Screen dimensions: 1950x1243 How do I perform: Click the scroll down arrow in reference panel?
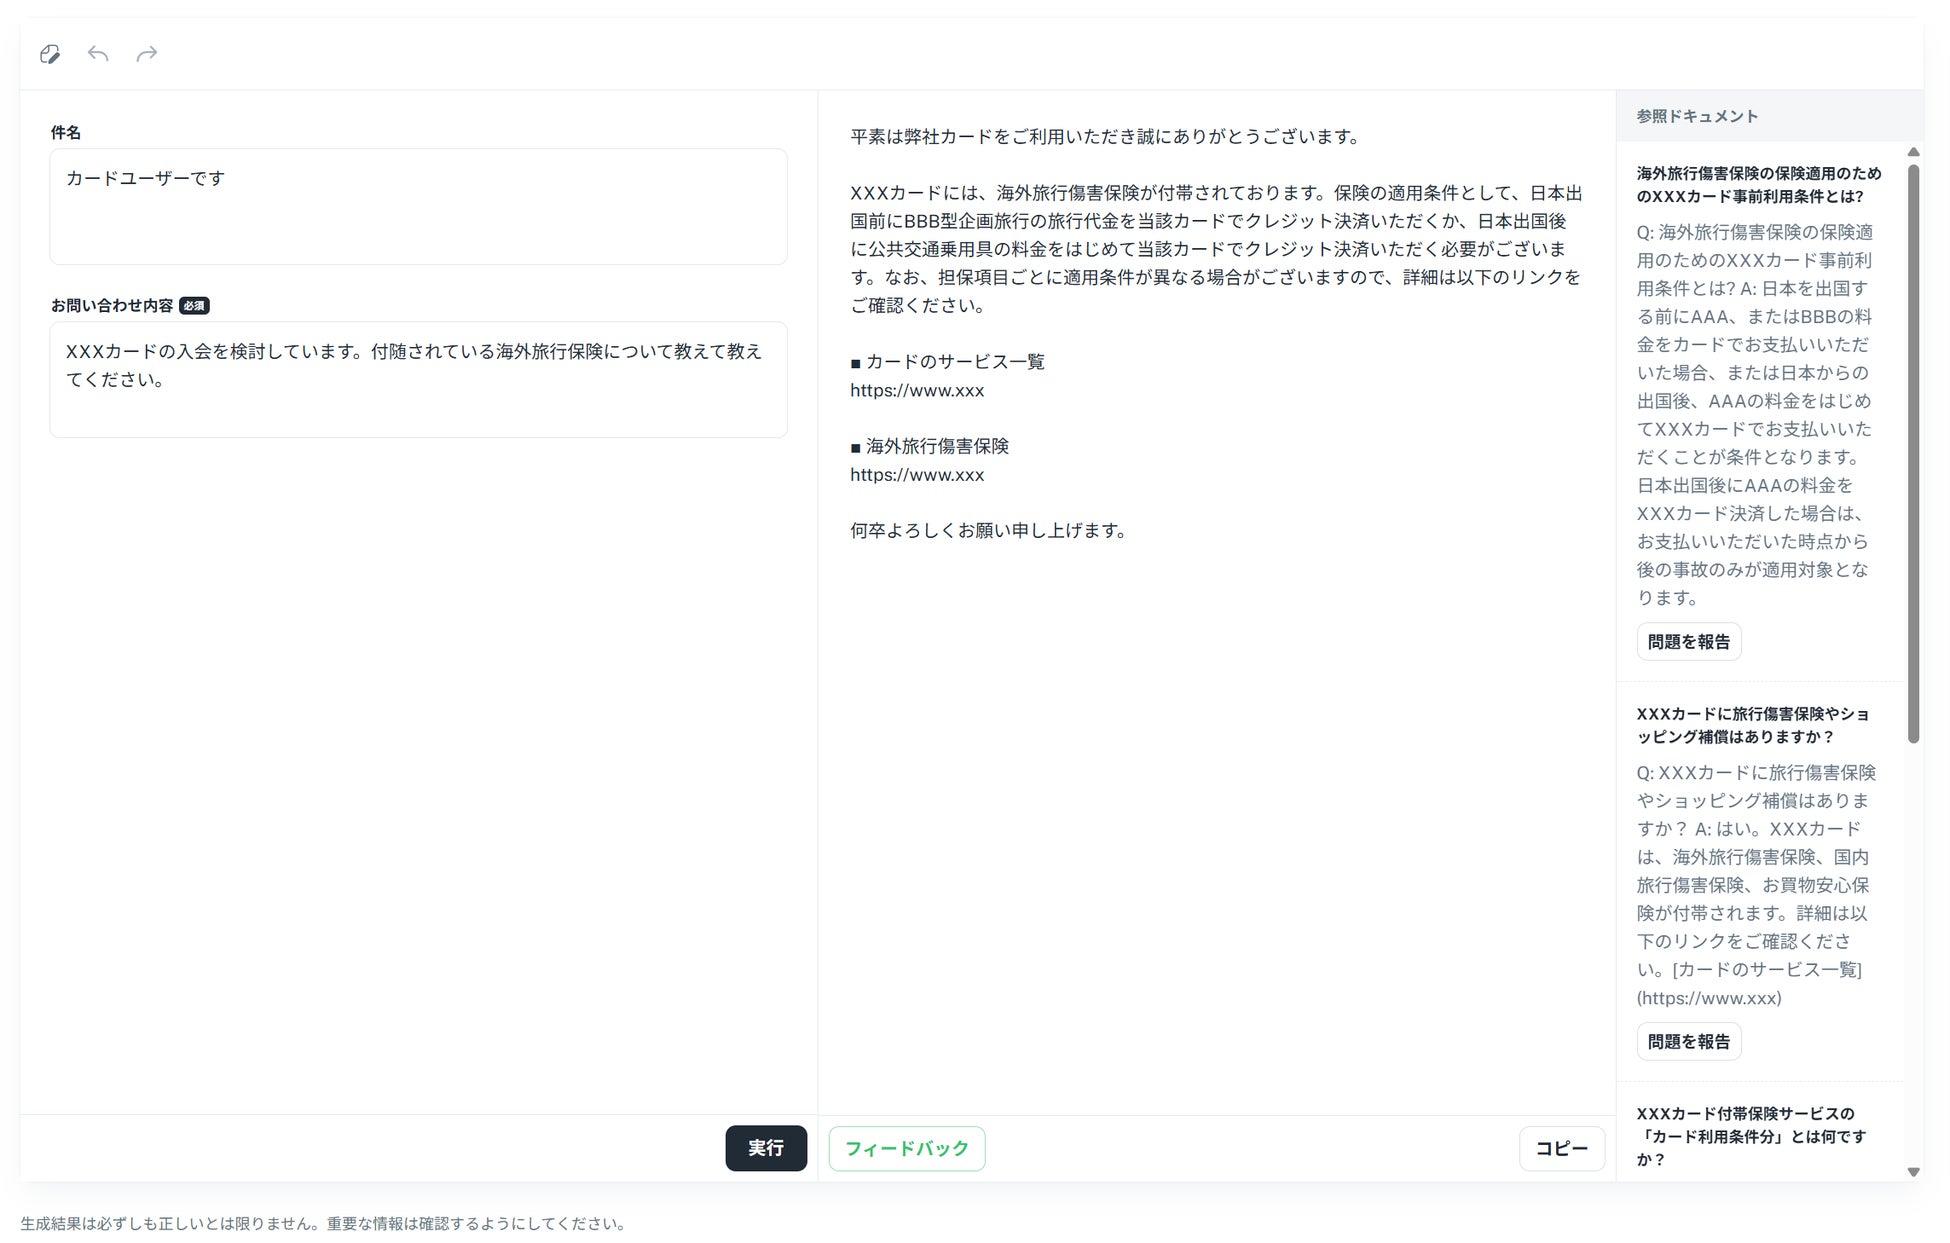point(1913,1172)
